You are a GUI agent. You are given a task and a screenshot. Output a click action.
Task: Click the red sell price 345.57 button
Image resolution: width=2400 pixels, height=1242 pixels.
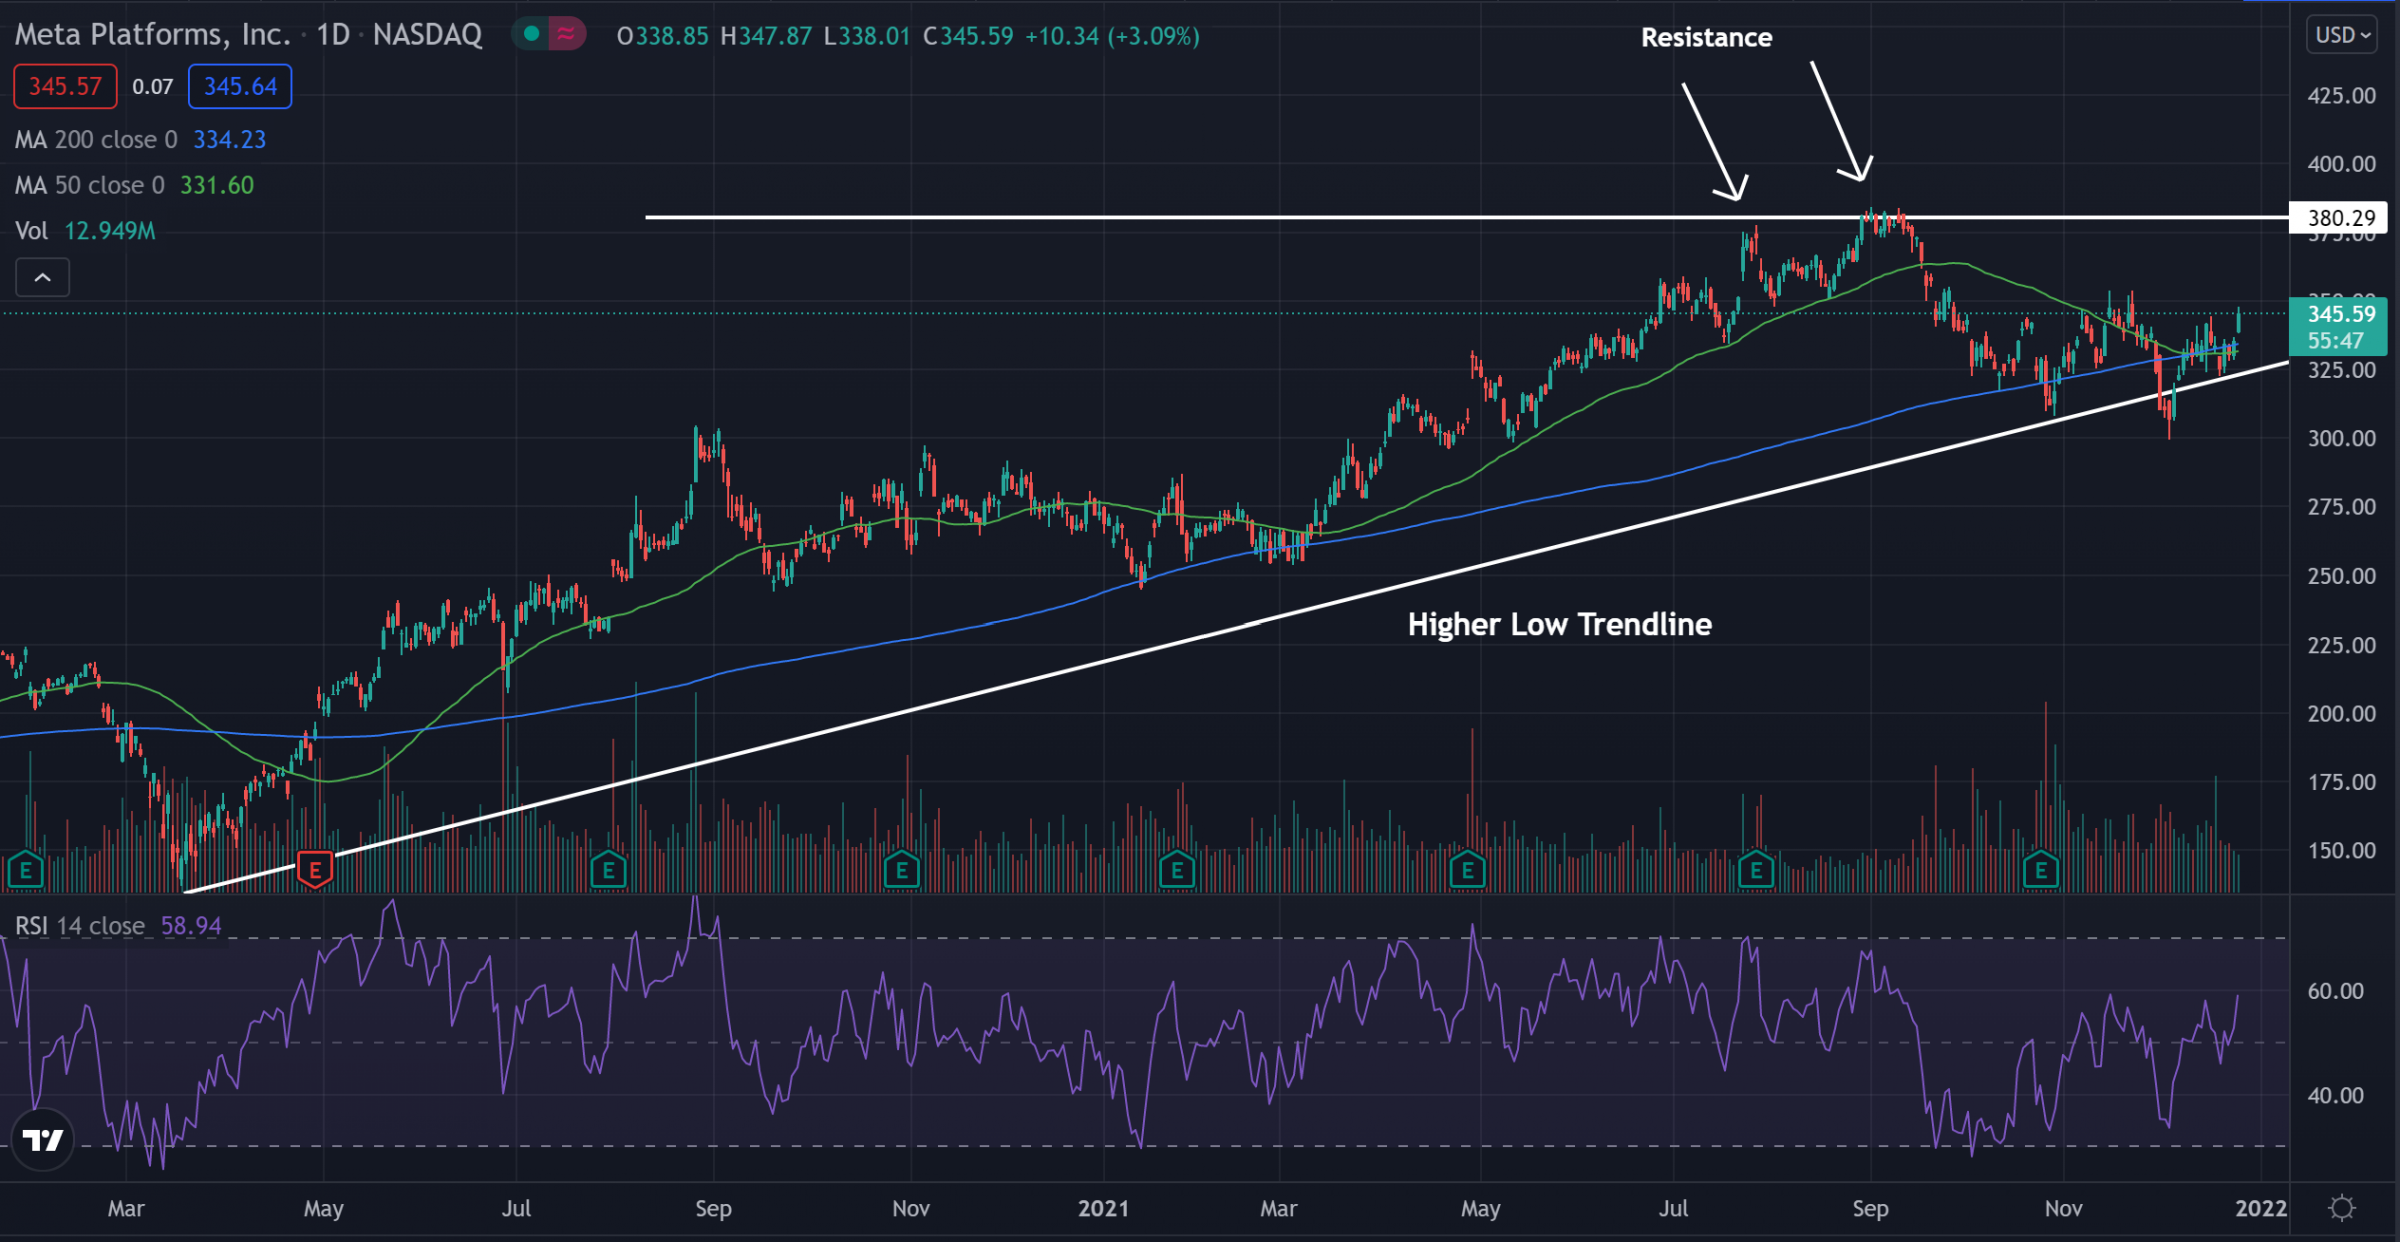(x=65, y=86)
